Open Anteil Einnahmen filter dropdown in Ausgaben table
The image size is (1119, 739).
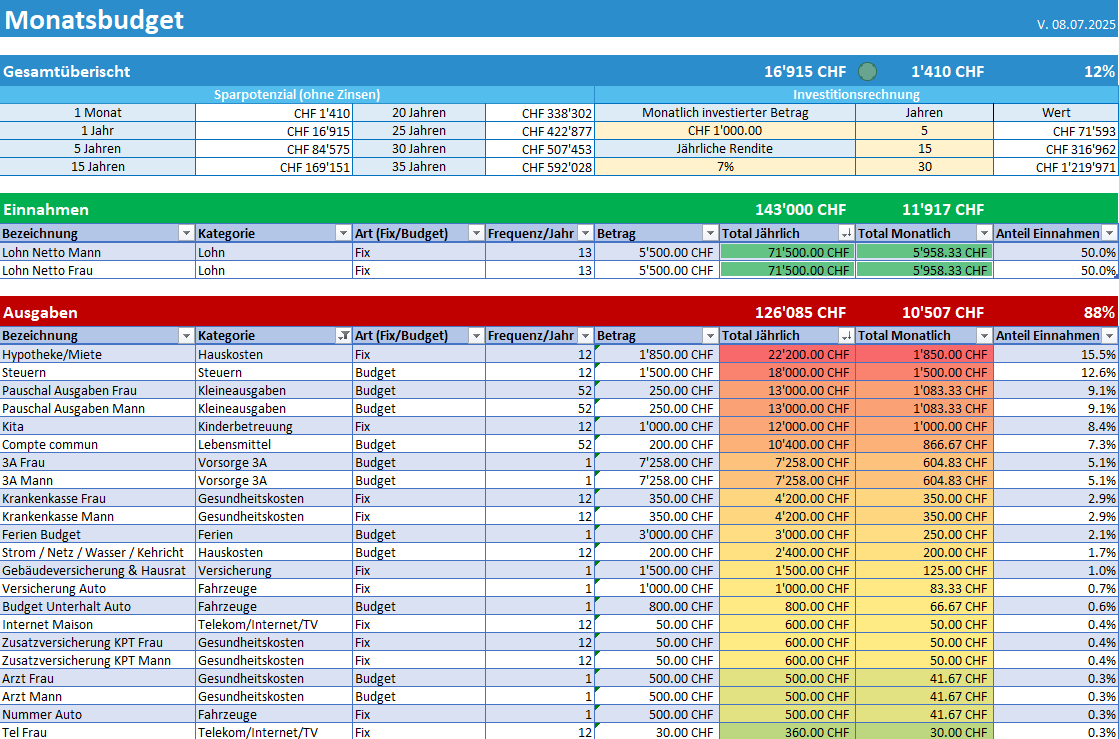point(1109,336)
